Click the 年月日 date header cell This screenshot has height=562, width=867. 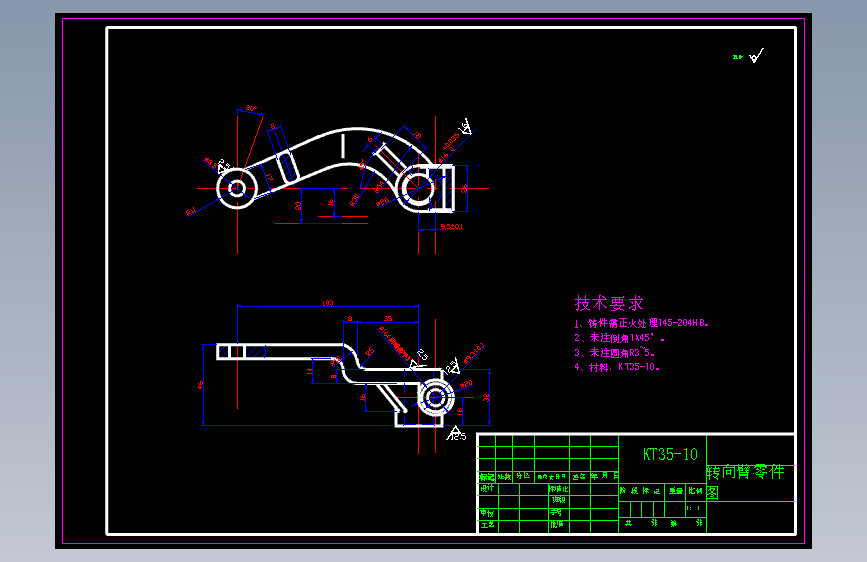click(604, 476)
